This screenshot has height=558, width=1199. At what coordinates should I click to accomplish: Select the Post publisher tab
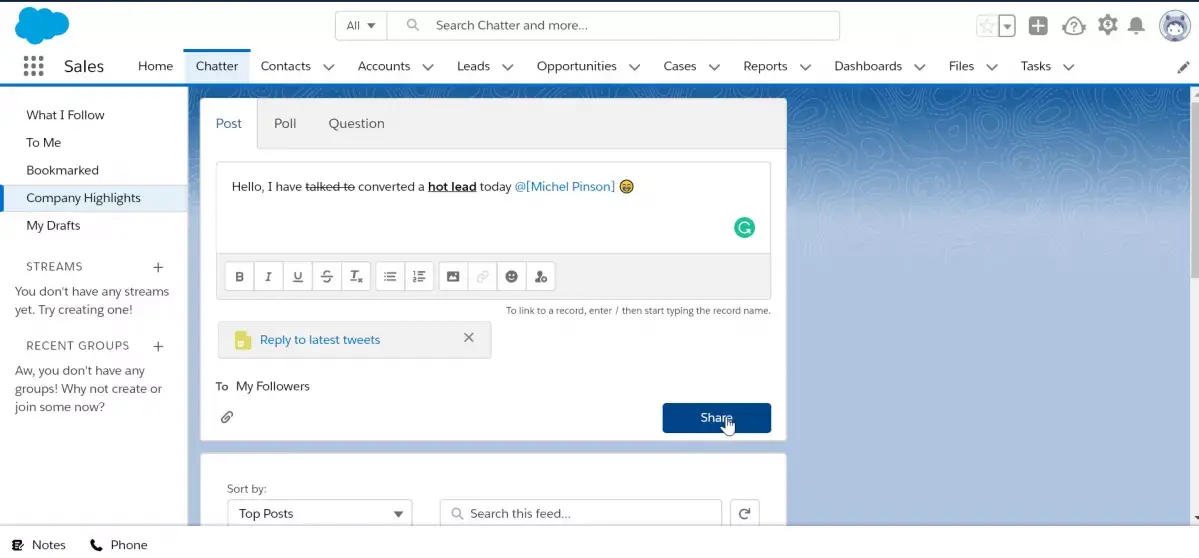(x=229, y=123)
